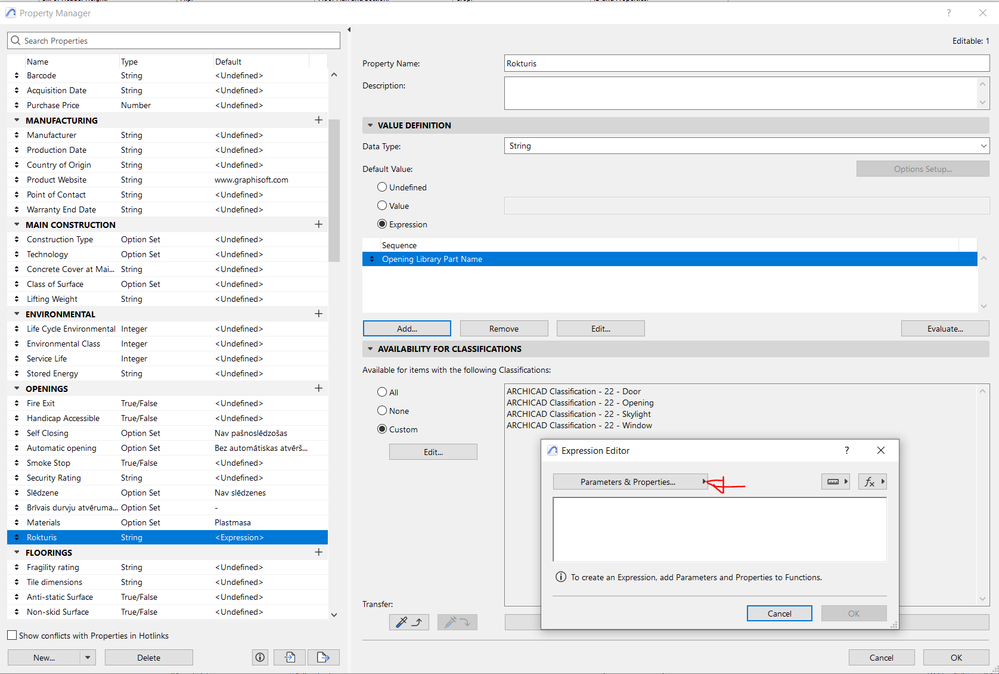Open the New button dropdown arrow
The image size is (999, 674).
(88, 657)
